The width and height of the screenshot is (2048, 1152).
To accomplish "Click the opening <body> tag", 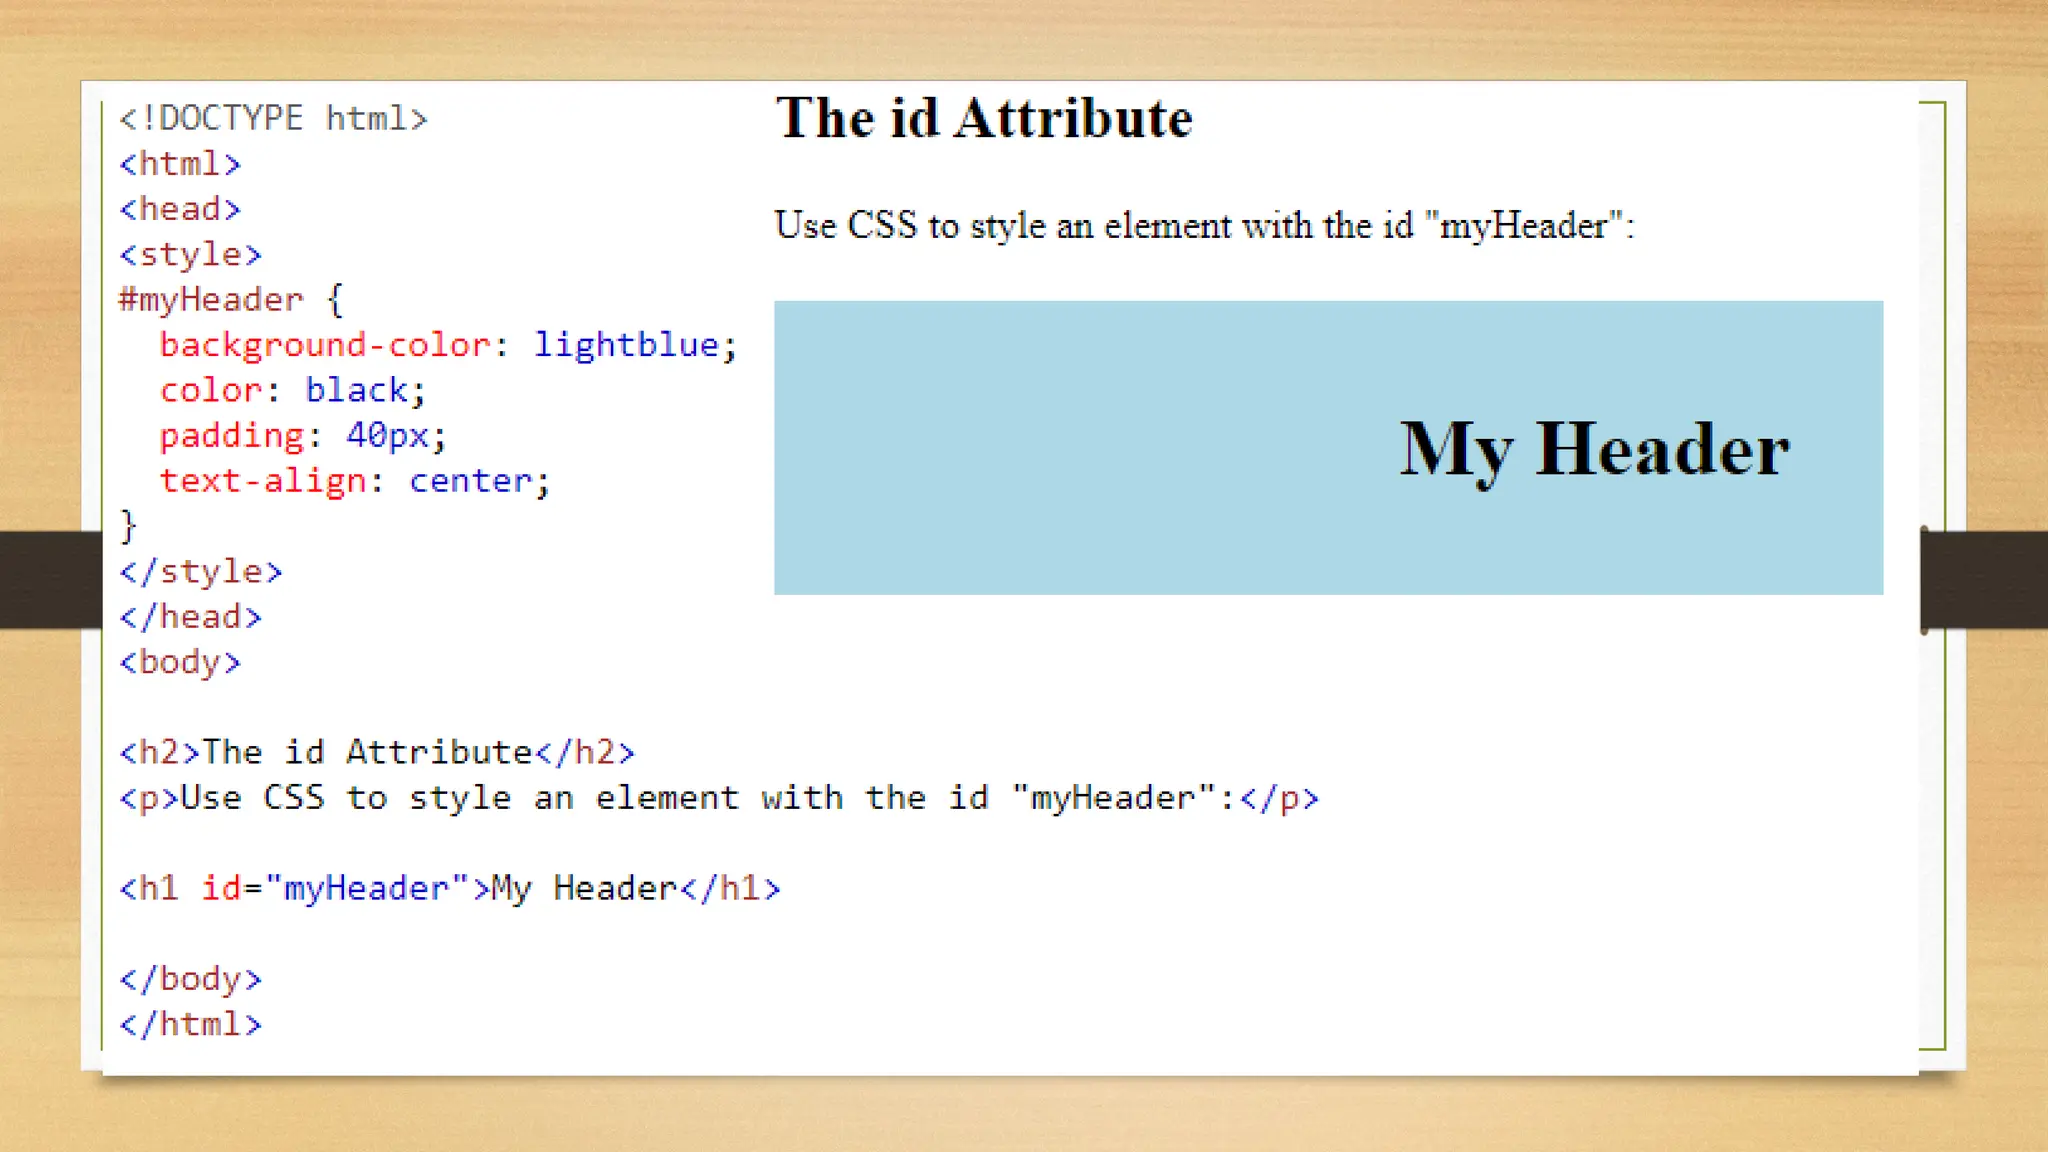I will (180, 662).
